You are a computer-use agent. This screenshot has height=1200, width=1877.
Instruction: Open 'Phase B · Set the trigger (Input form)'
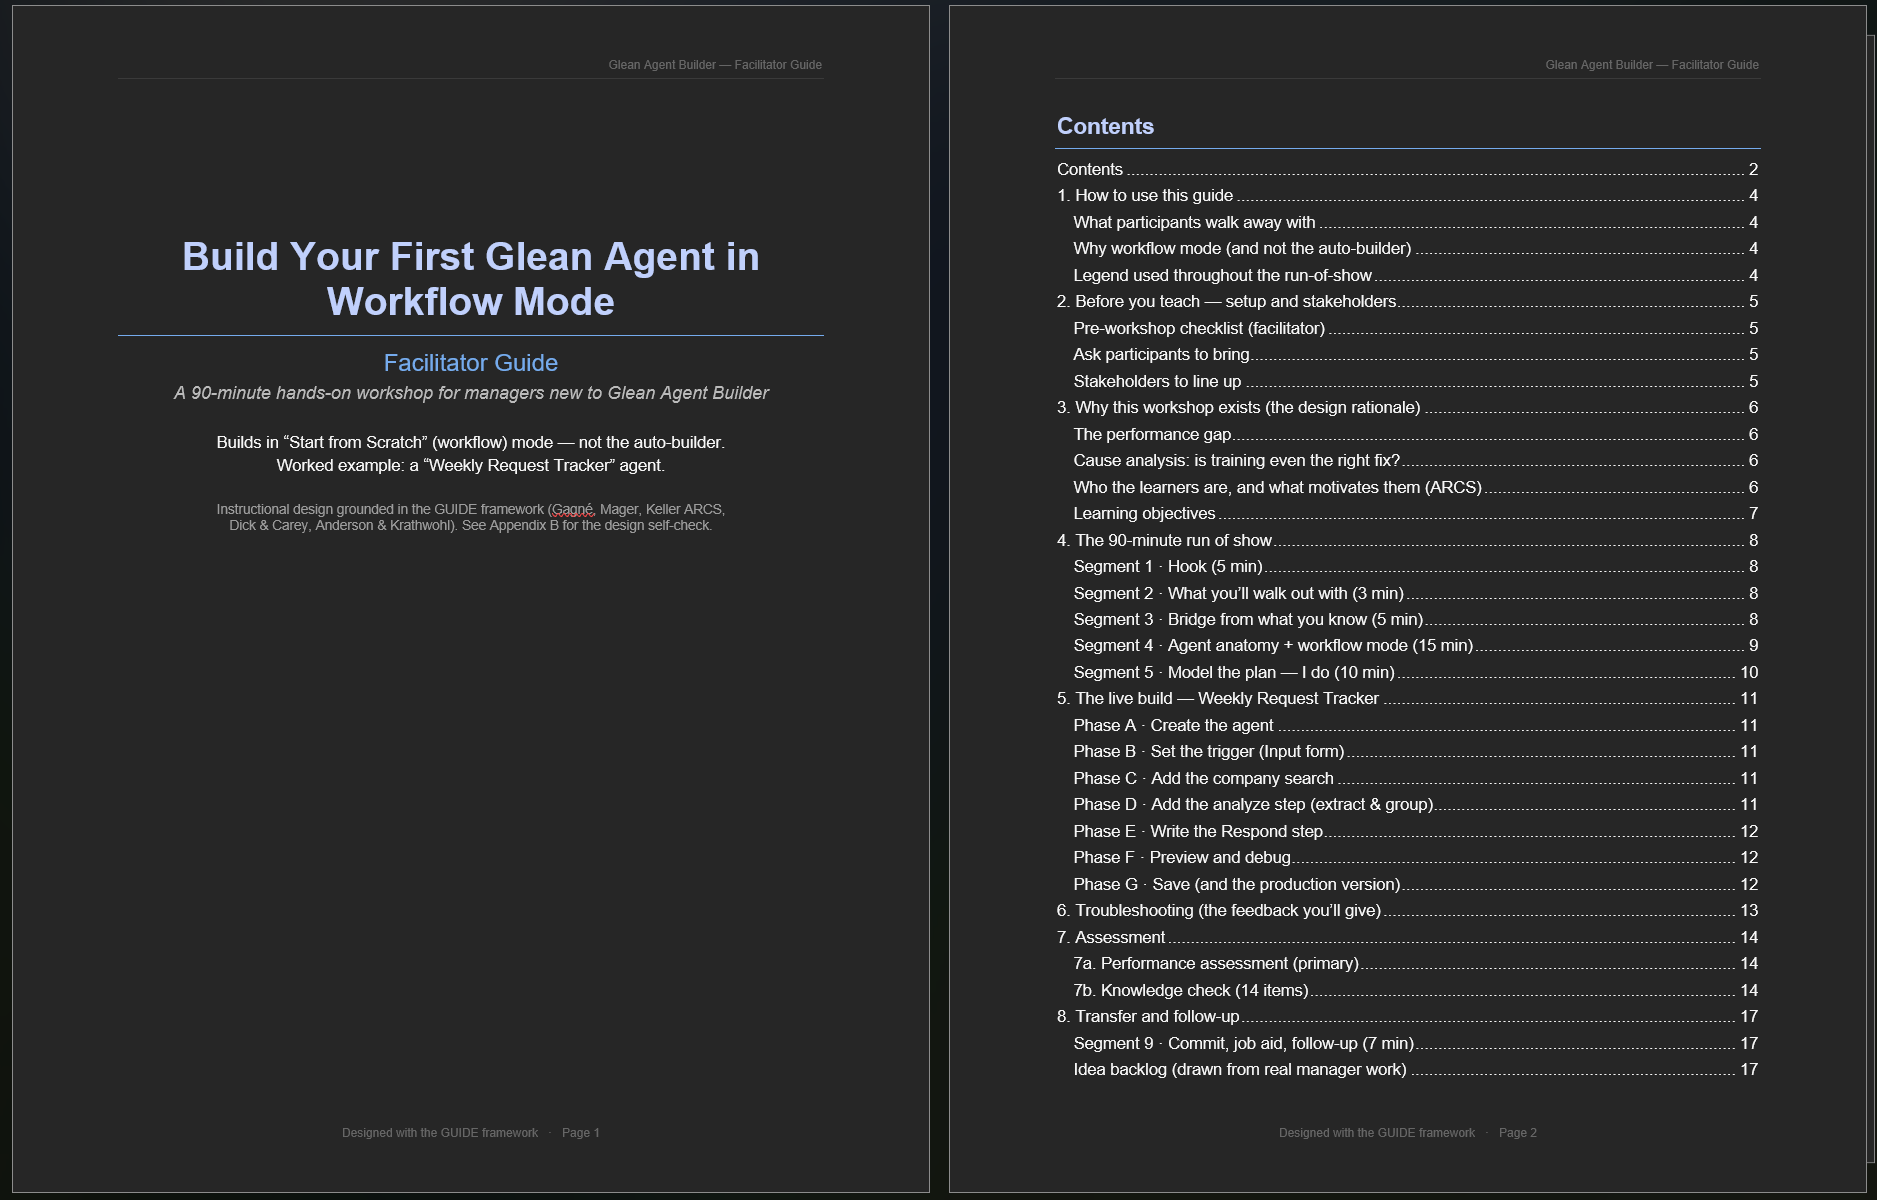pos(1415,752)
